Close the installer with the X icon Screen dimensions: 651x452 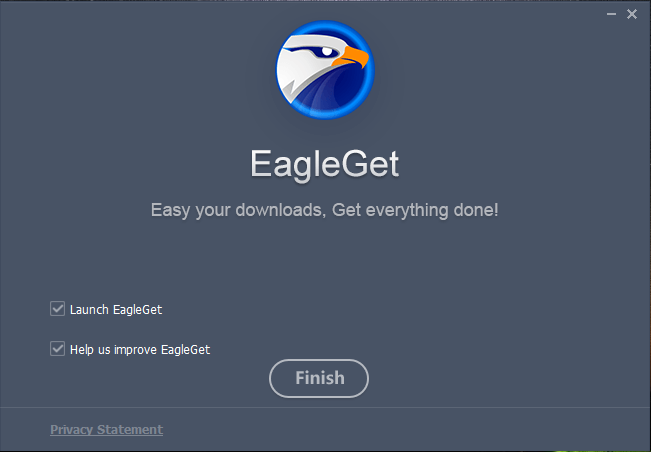(x=632, y=14)
